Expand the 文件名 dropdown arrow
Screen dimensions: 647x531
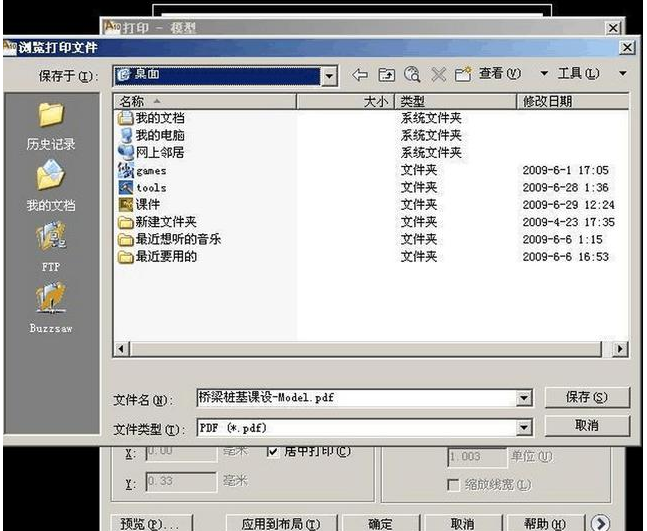pyautogui.click(x=523, y=398)
